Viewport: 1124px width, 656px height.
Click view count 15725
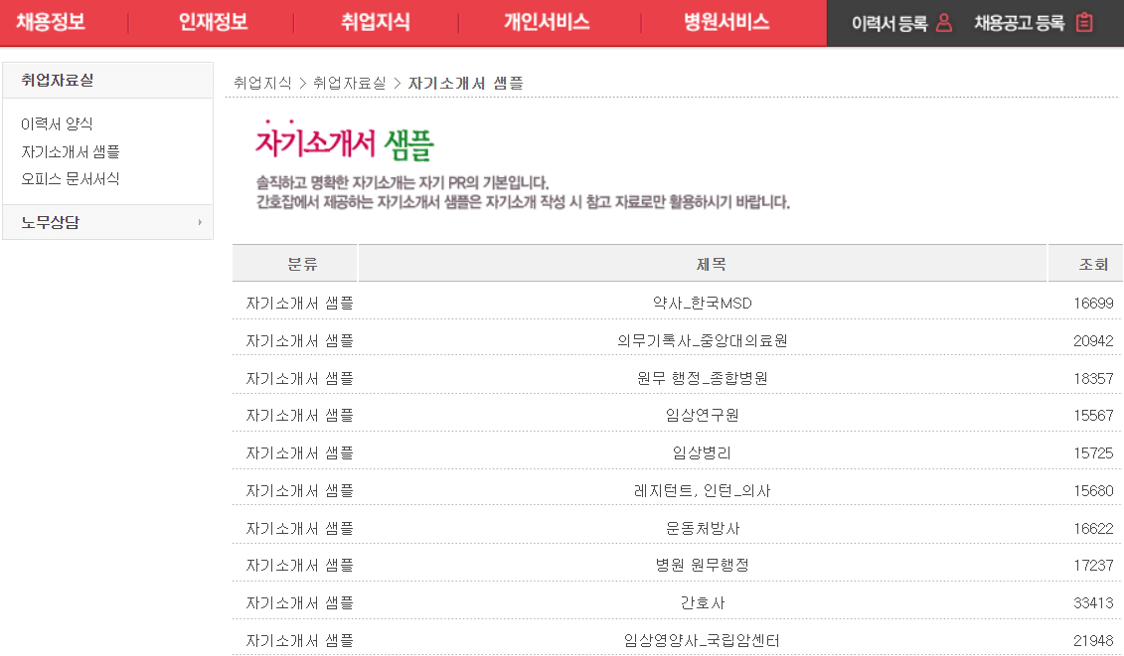[x=1093, y=453]
